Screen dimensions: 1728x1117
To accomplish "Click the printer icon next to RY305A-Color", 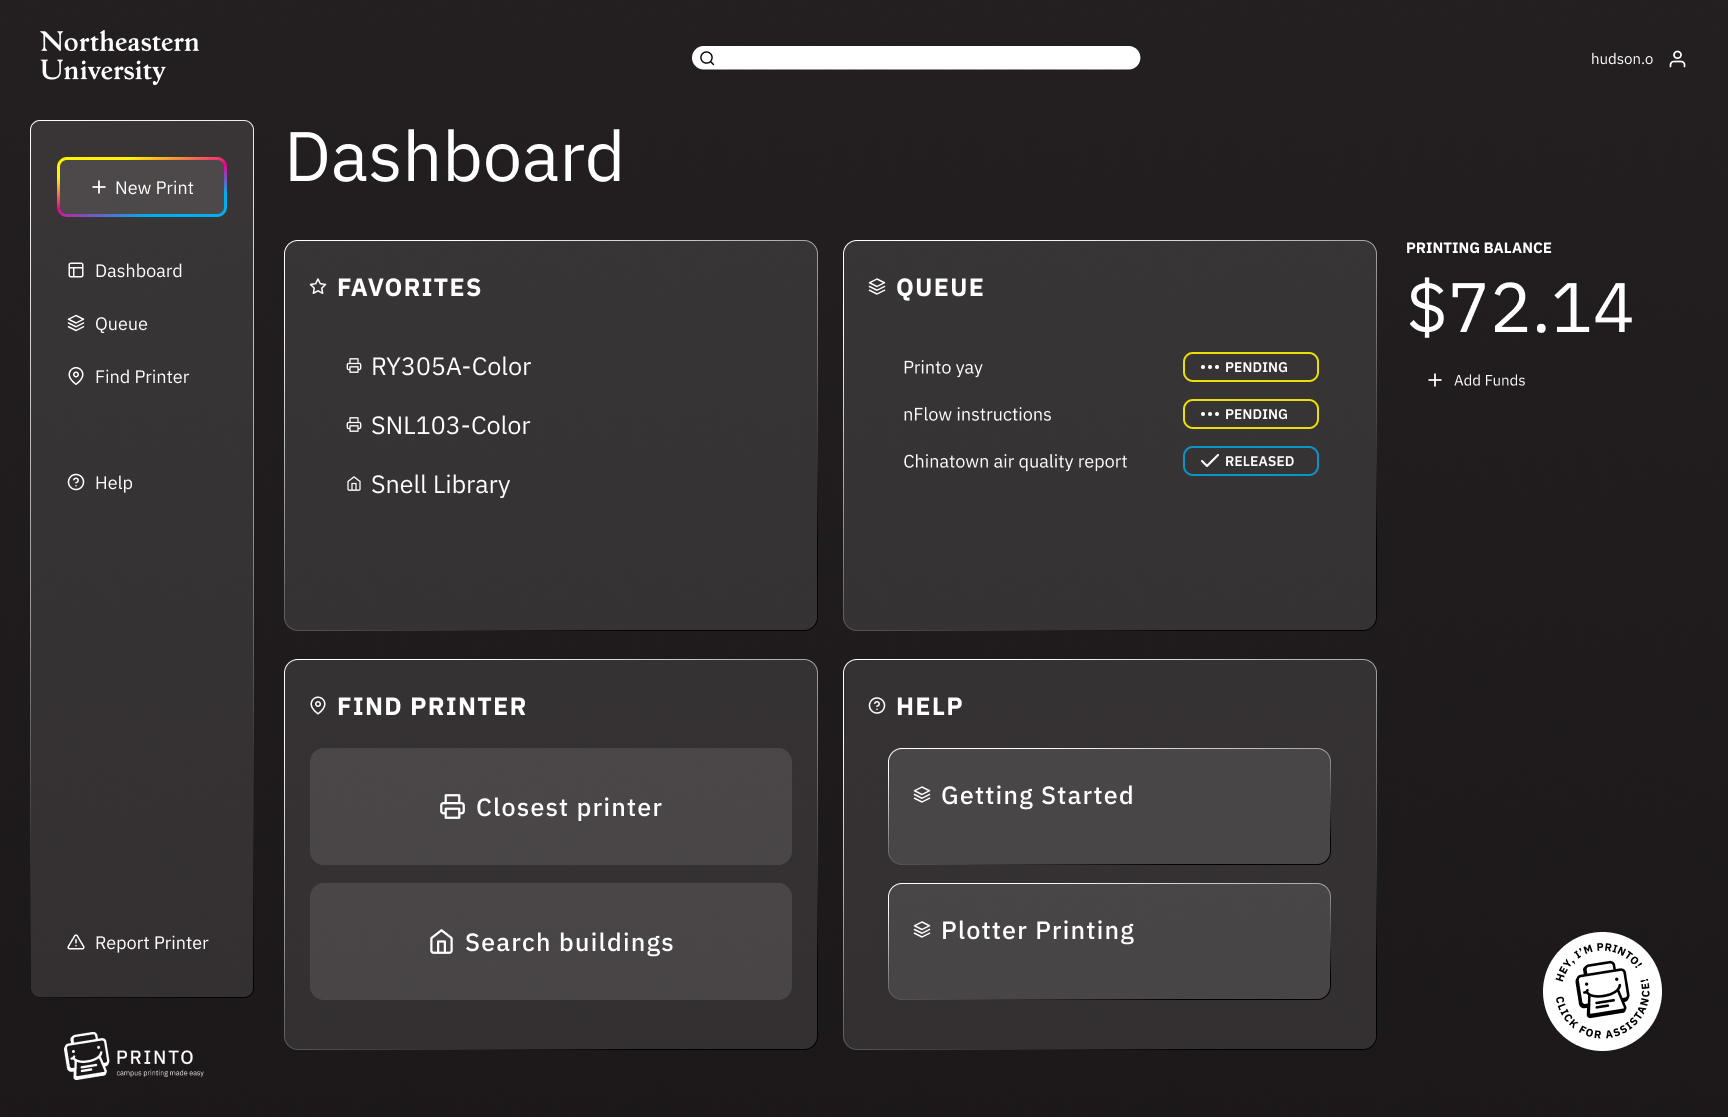I will point(354,366).
